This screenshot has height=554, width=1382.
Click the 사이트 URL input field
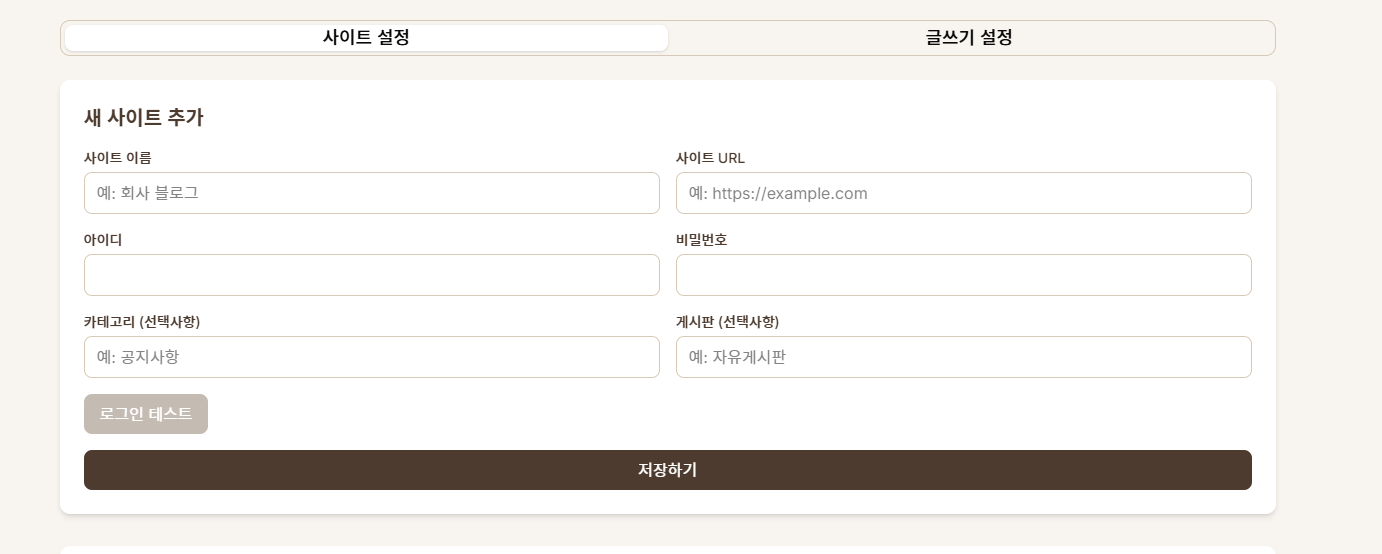[x=964, y=193]
